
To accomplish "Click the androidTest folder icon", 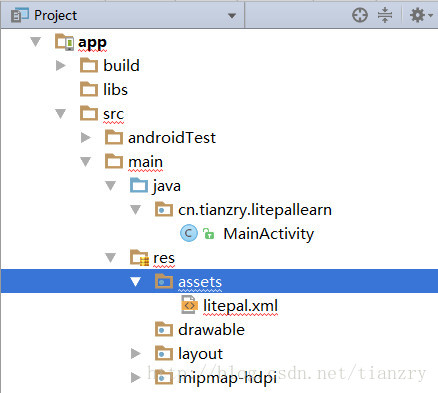I will [x=114, y=137].
